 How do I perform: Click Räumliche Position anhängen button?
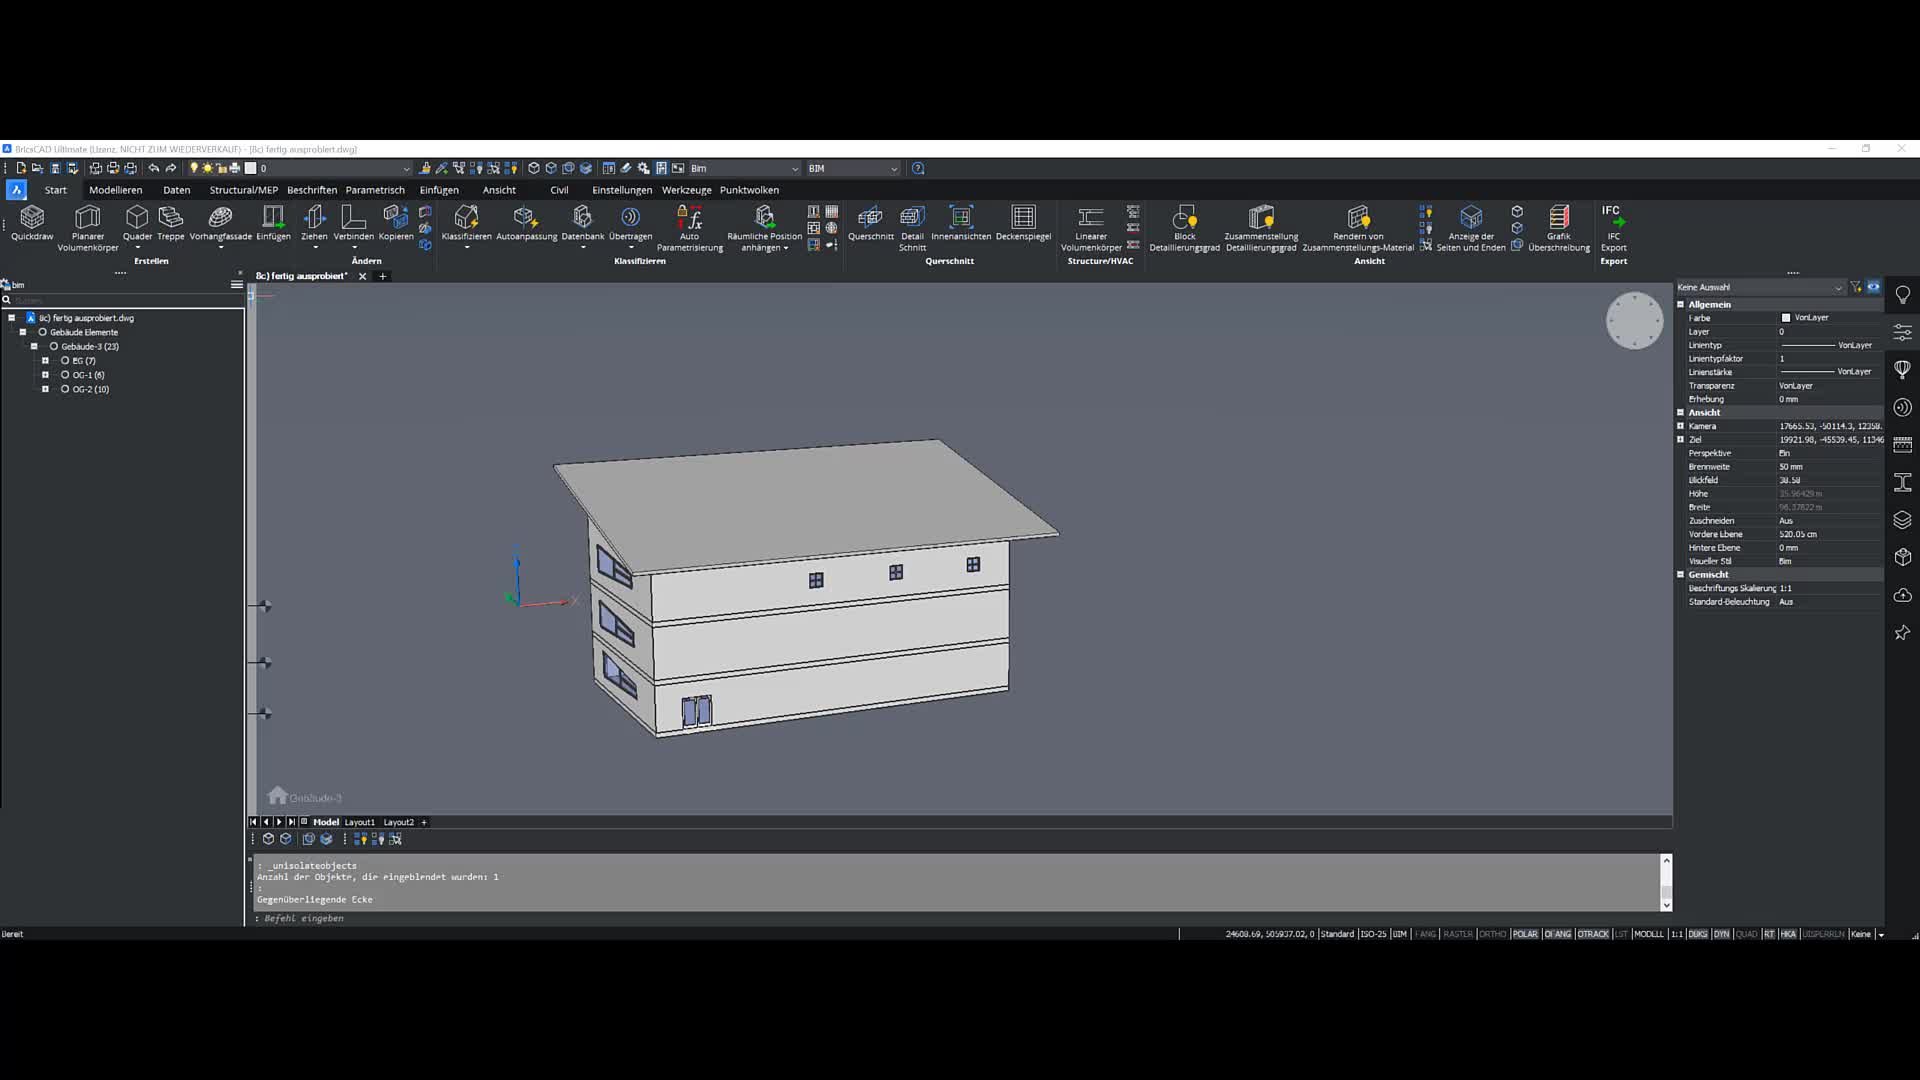[764, 228]
